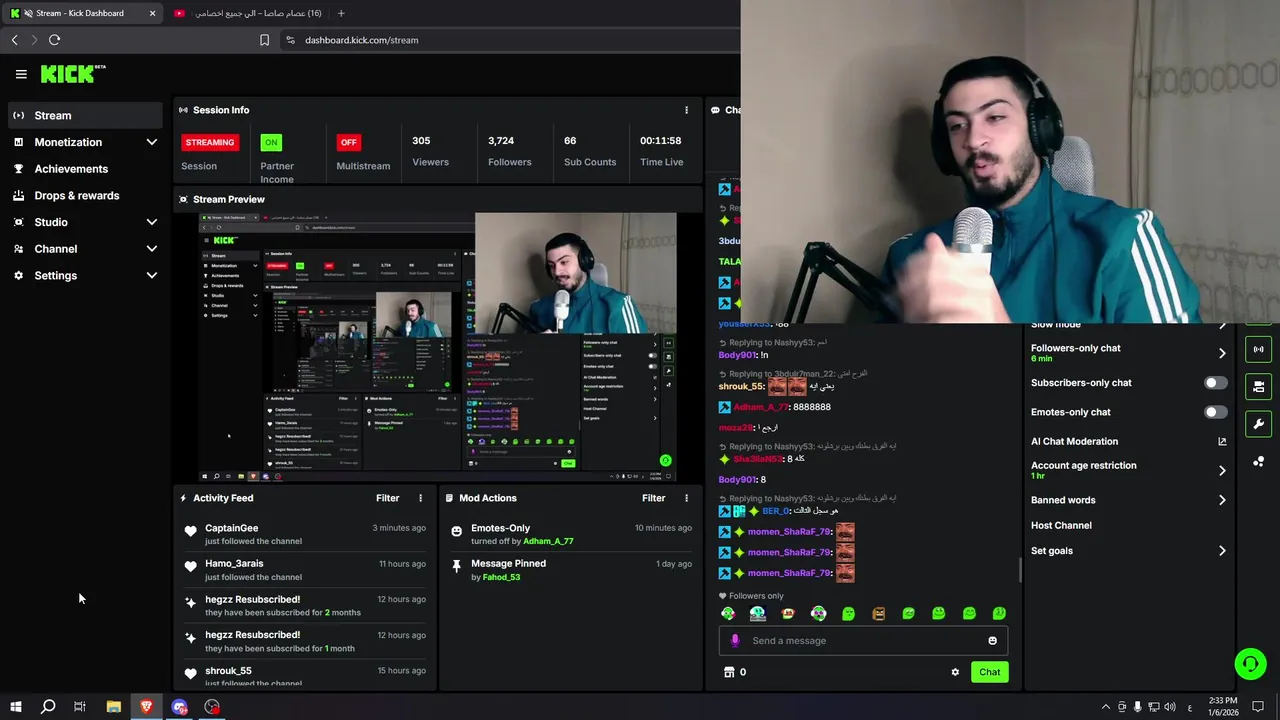Switch to the Stream - Kick Dashboard tab

click(x=80, y=13)
